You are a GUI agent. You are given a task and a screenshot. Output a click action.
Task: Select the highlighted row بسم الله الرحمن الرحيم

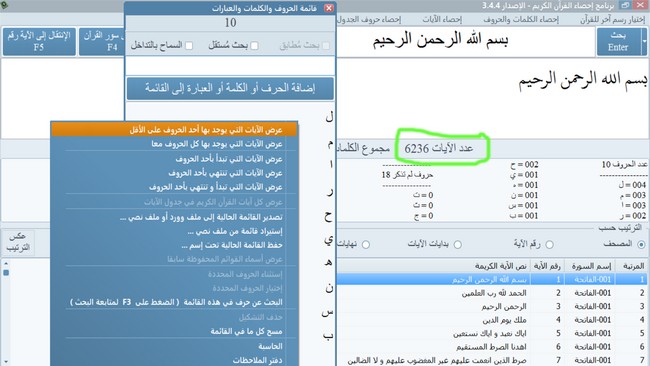coord(493,279)
